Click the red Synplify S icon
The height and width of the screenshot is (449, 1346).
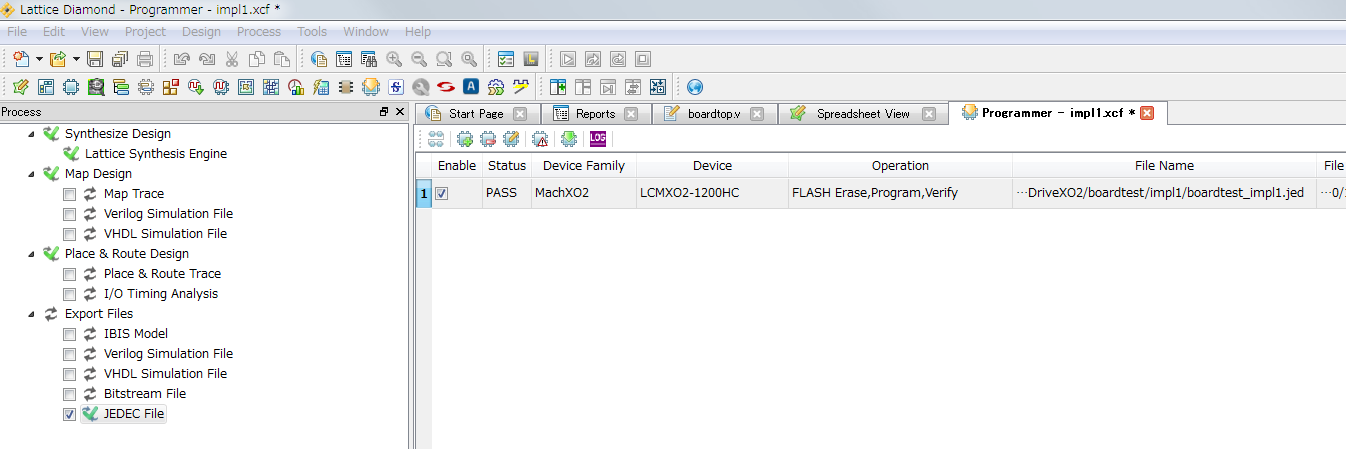[446, 87]
